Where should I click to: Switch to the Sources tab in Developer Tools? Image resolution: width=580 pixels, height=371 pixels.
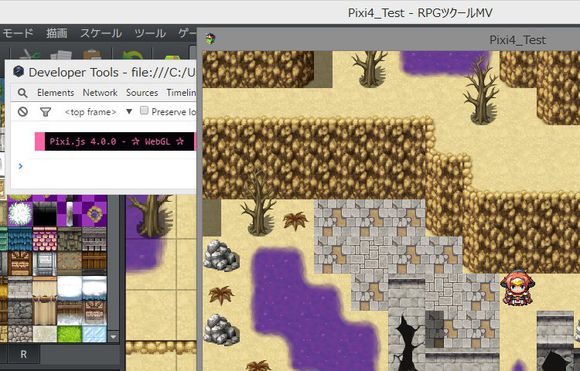pyautogui.click(x=142, y=93)
